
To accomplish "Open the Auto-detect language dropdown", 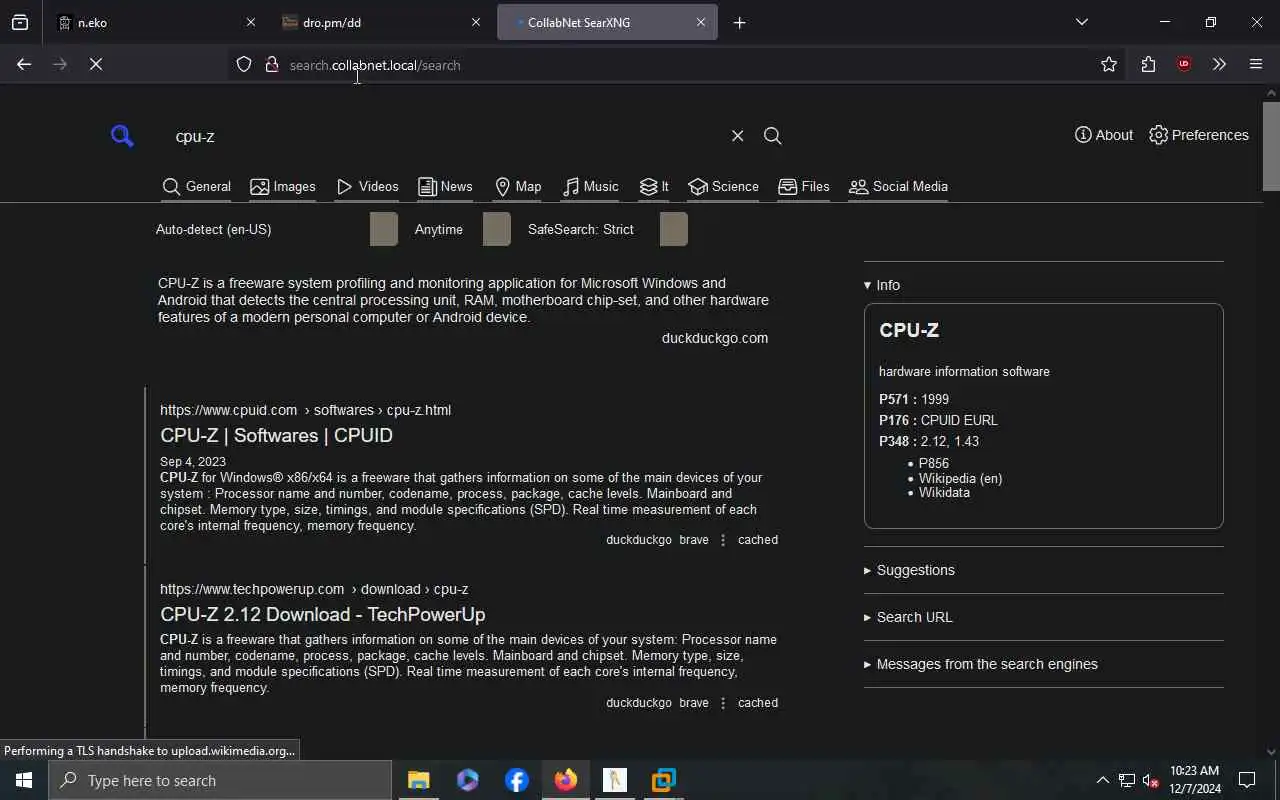I will click(x=276, y=229).
